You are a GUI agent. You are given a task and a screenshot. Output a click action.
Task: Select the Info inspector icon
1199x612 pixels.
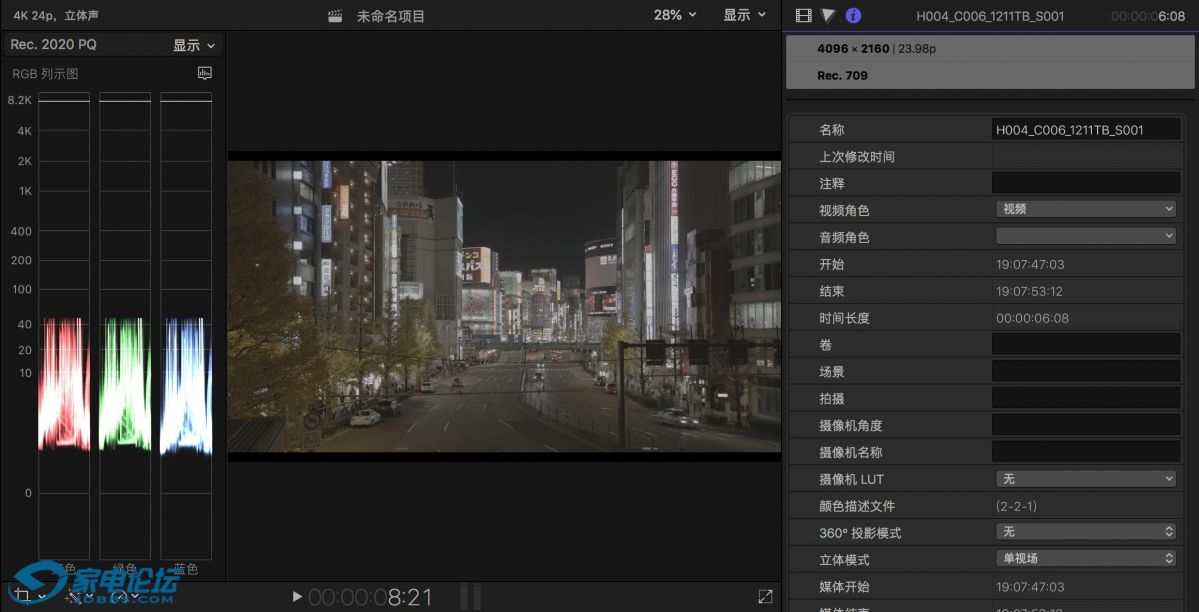click(x=853, y=15)
